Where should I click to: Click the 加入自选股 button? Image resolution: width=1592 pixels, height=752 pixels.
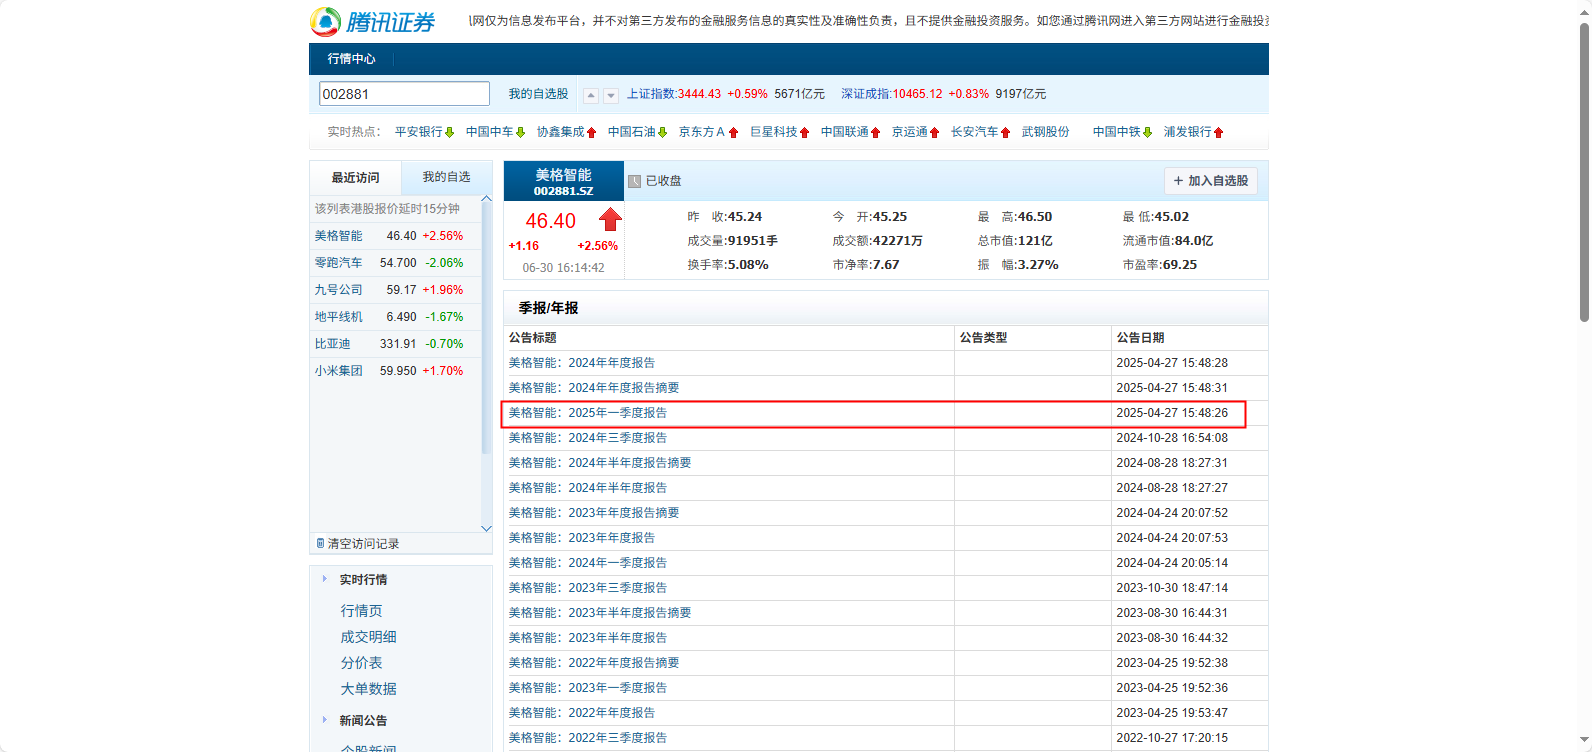click(1210, 181)
